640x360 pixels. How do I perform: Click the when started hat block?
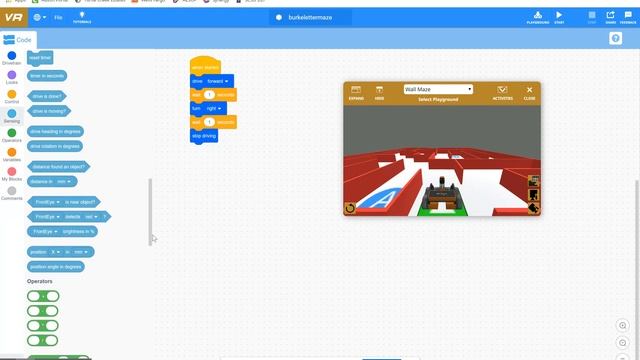click(x=205, y=66)
